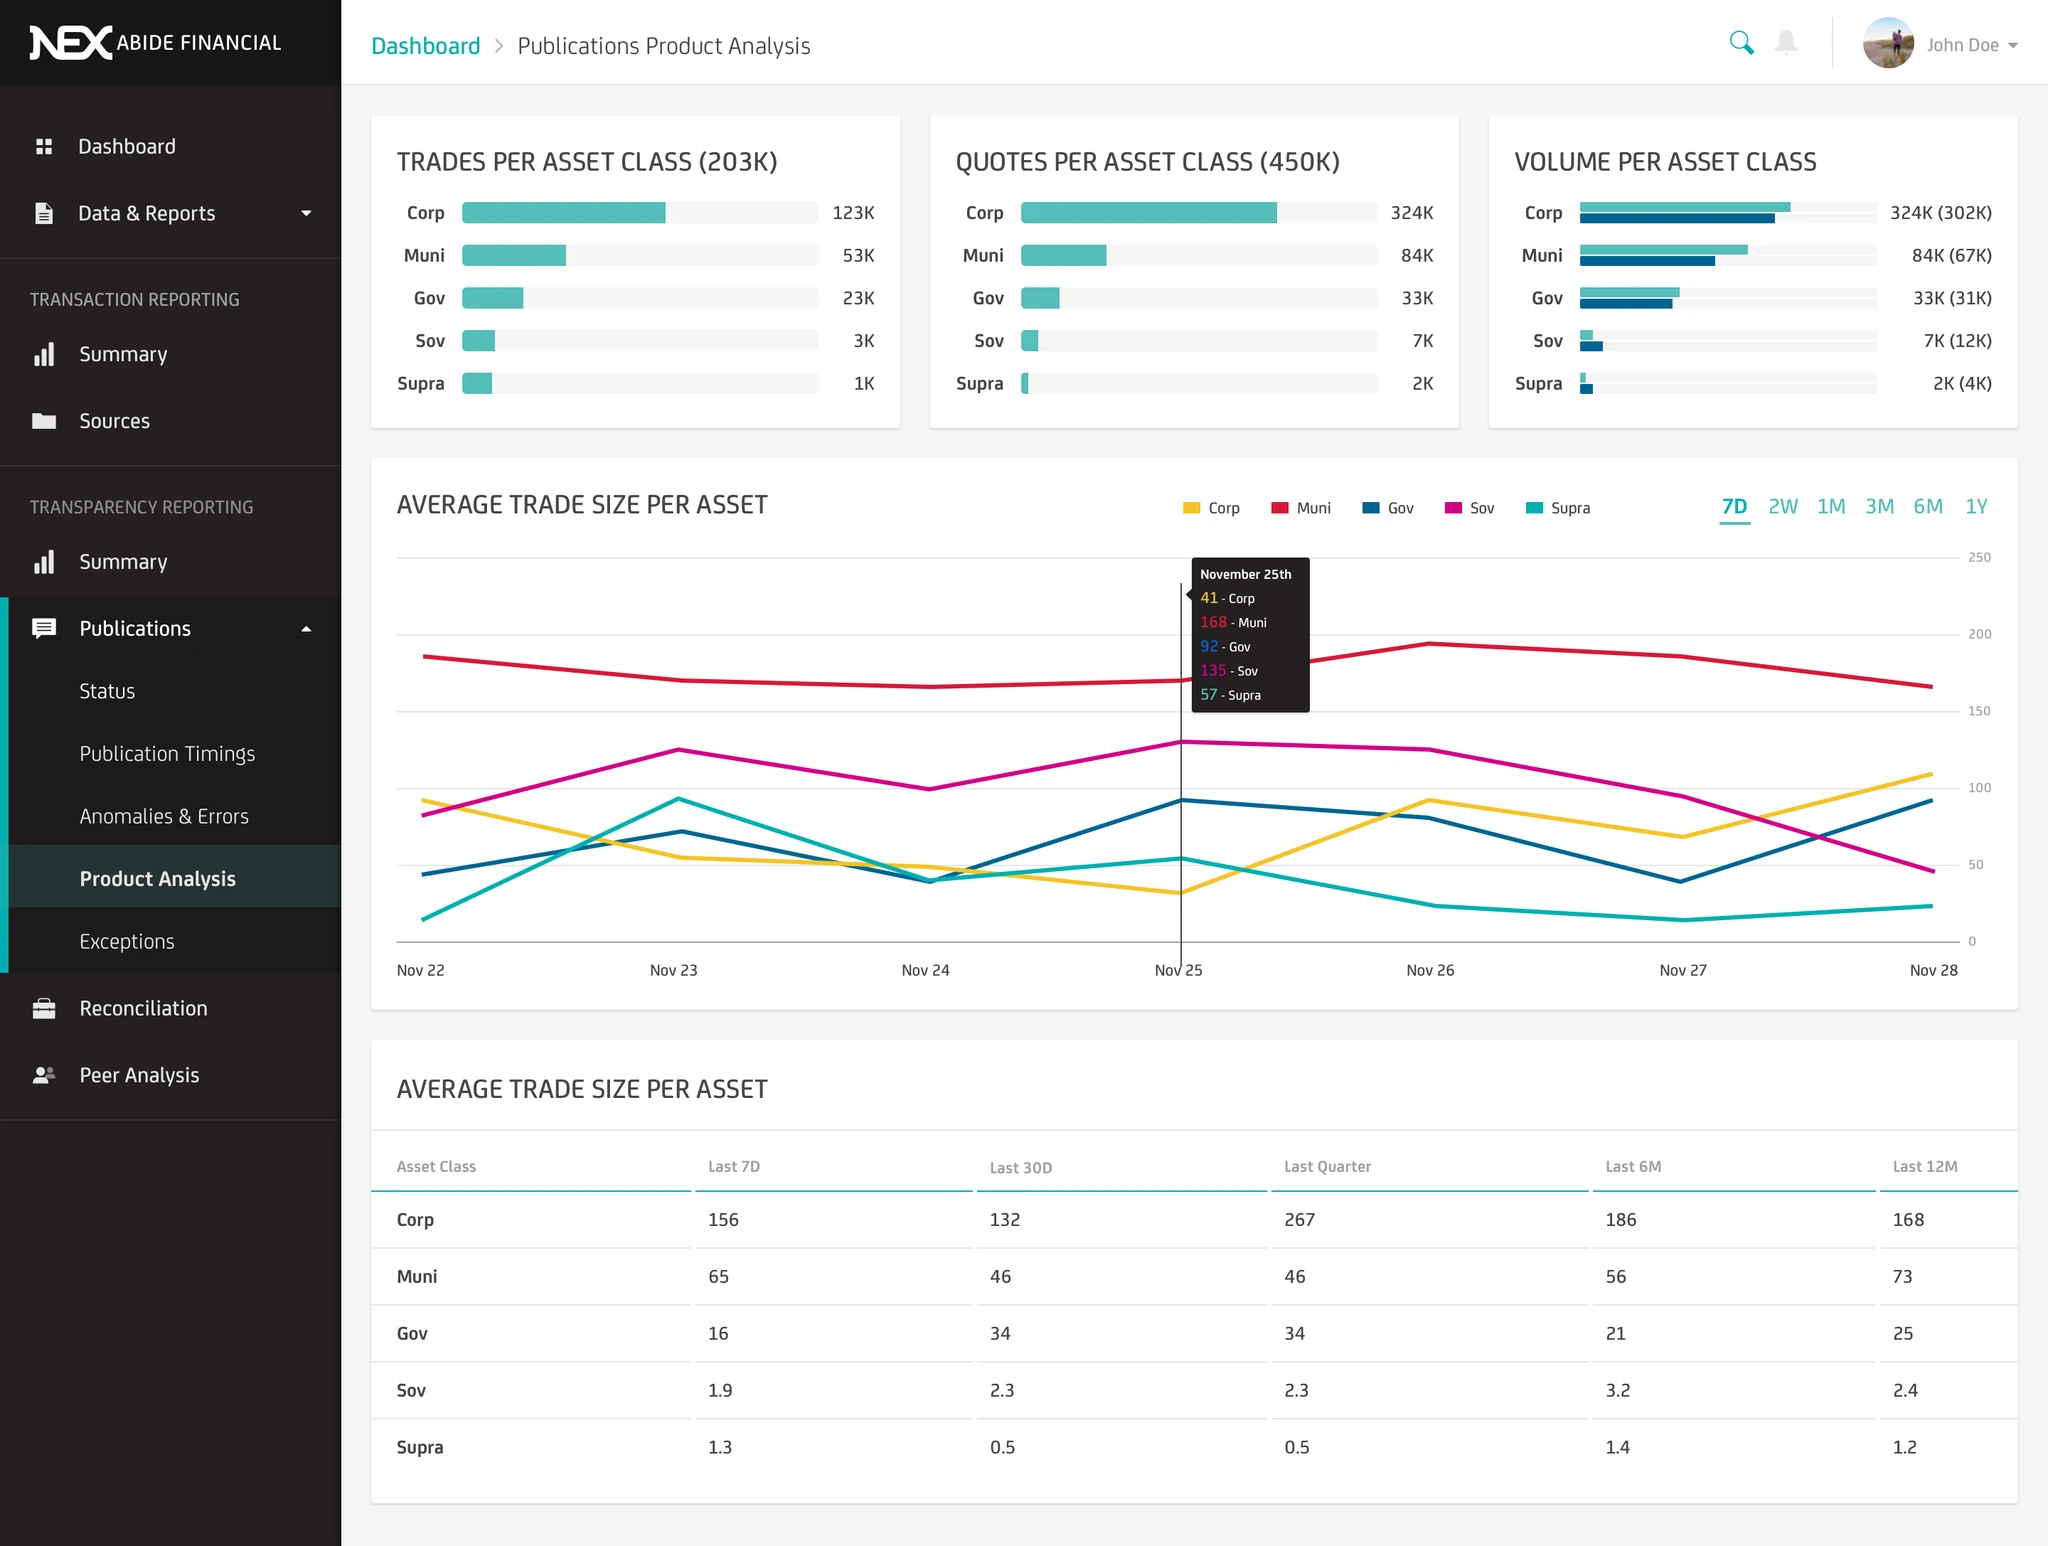Toggle the Gov series in chart legend
2048x1546 pixels.
(x=1389, y=508)
